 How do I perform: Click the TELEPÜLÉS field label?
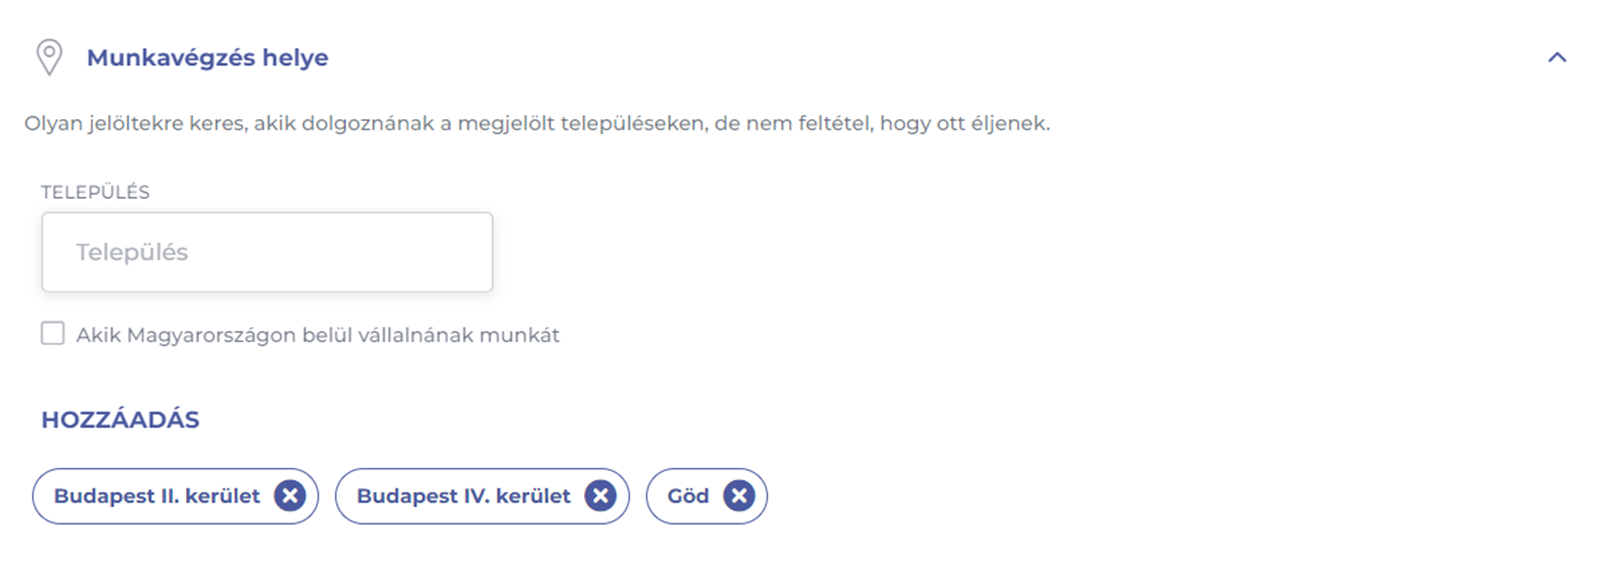[95, 192]
